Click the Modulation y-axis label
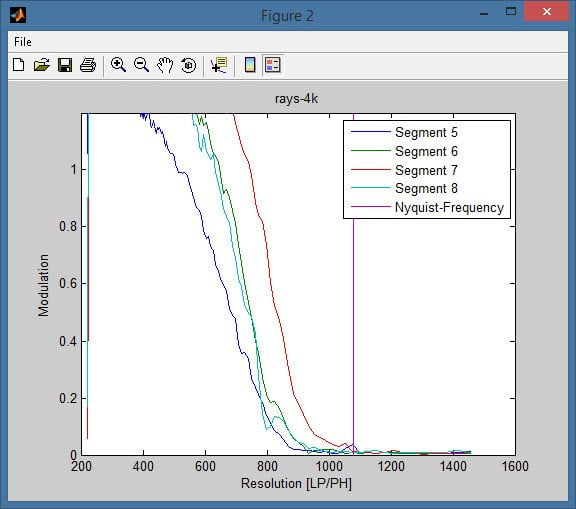This screenshot has width=576, height=509. pos(43,285)
